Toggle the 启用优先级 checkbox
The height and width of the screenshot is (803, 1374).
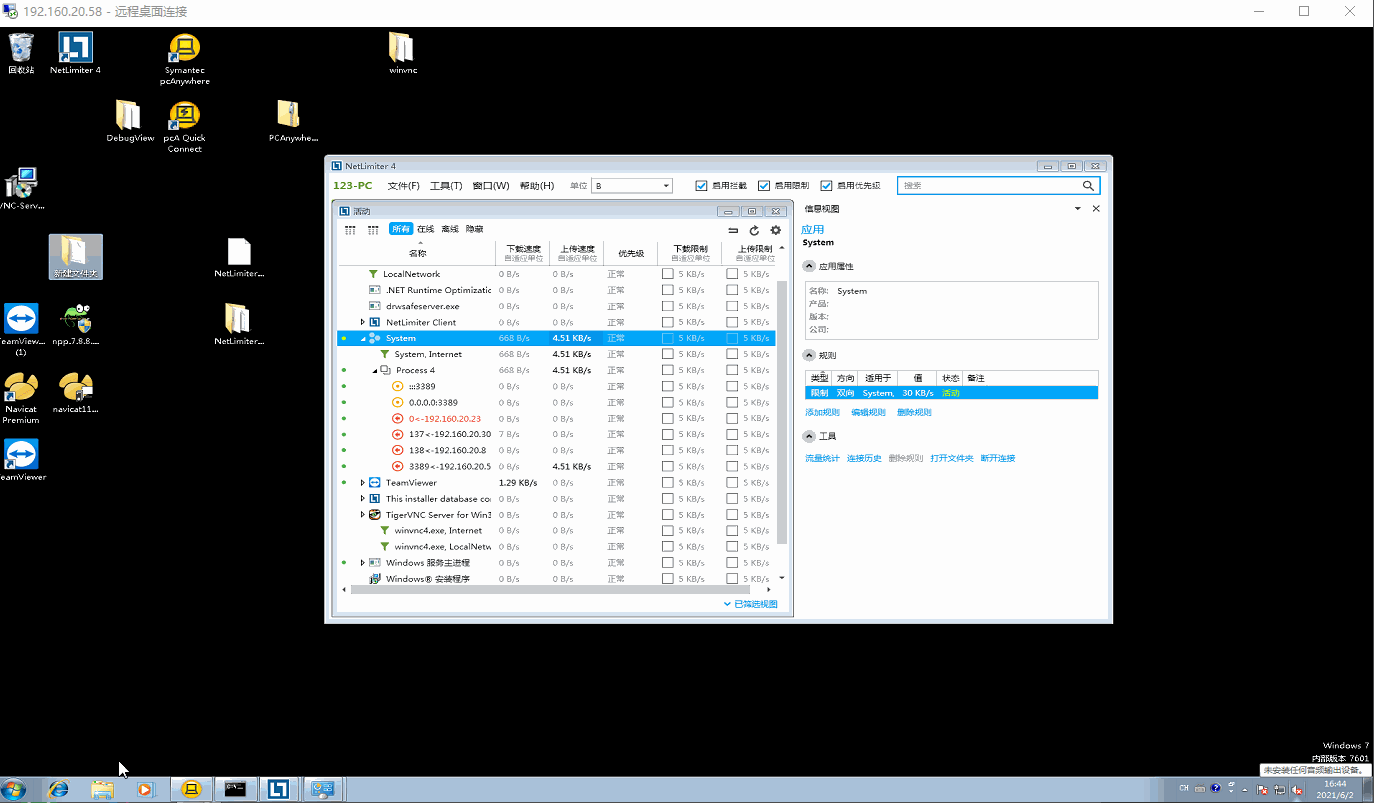click(x=826, y=186)
